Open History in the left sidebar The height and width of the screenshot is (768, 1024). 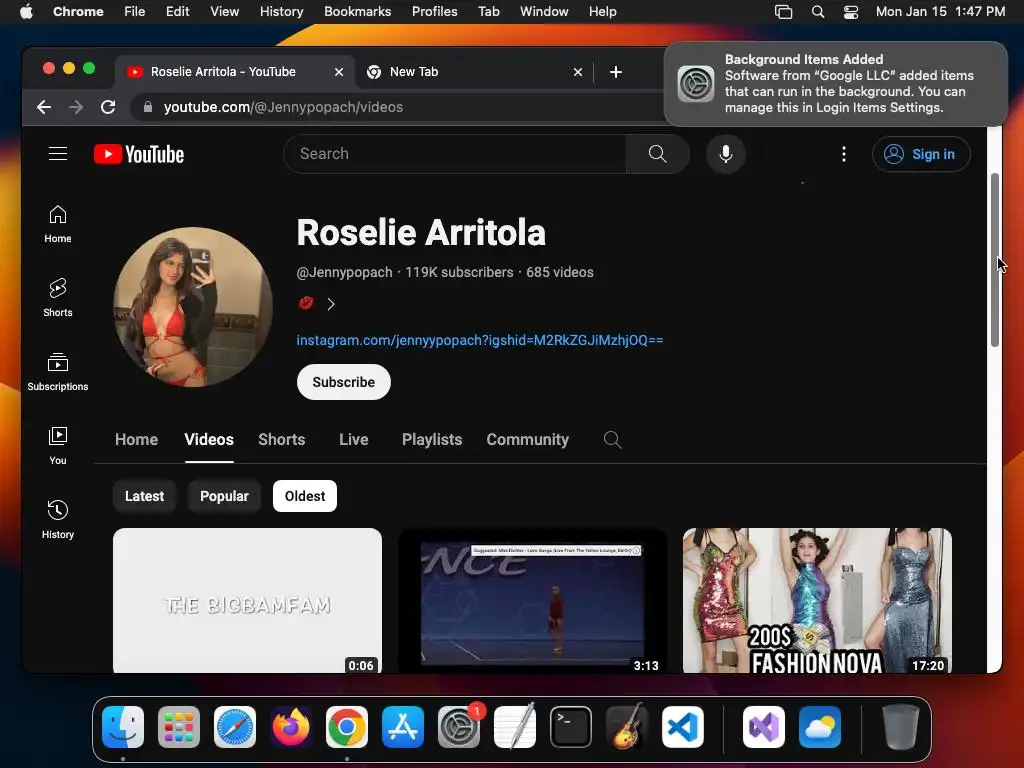coord(57,519)
